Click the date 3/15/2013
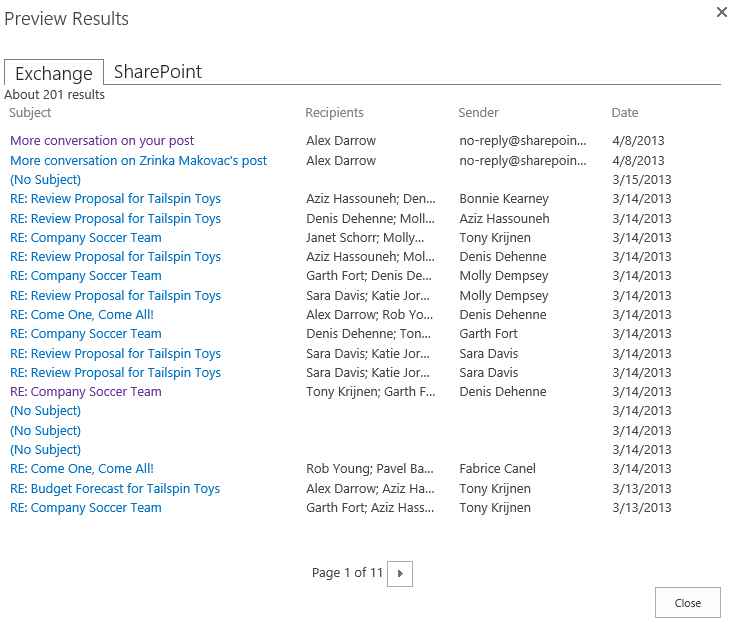 click(642, 179)
